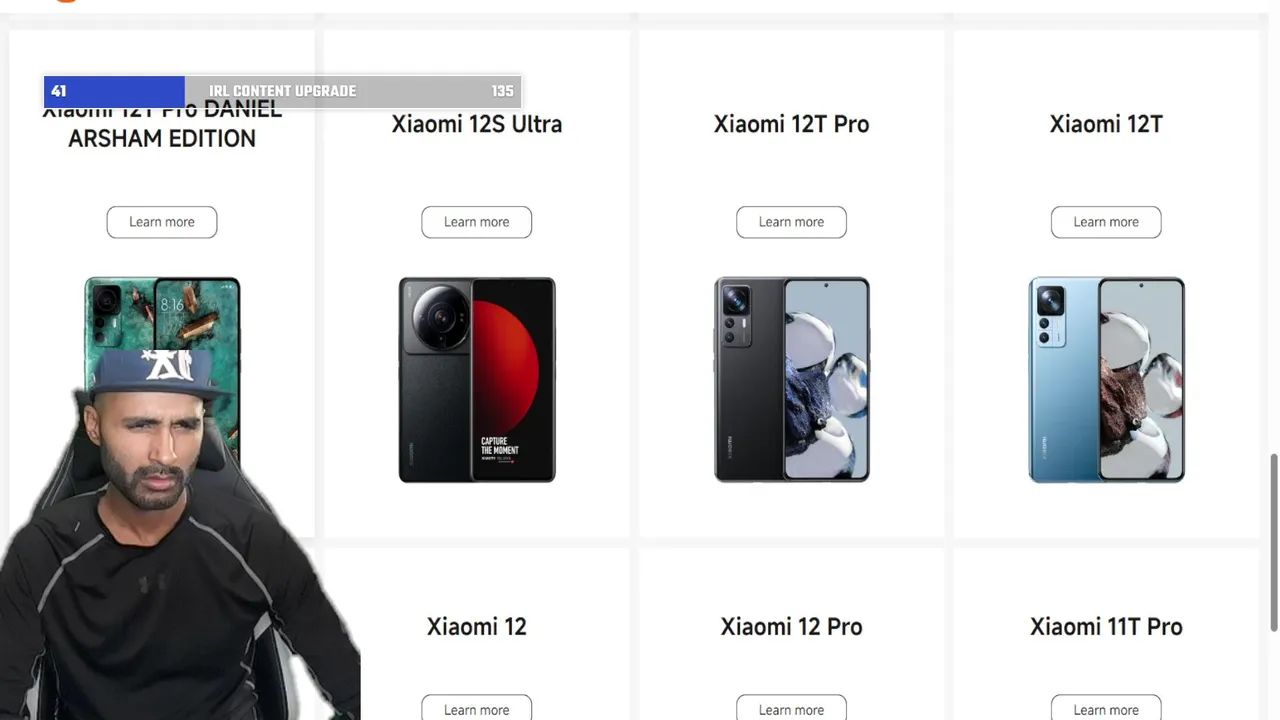Click the Xiaomi 12T Pro title
Viewport: 1280px width, 720px height.
coord(791,124)
